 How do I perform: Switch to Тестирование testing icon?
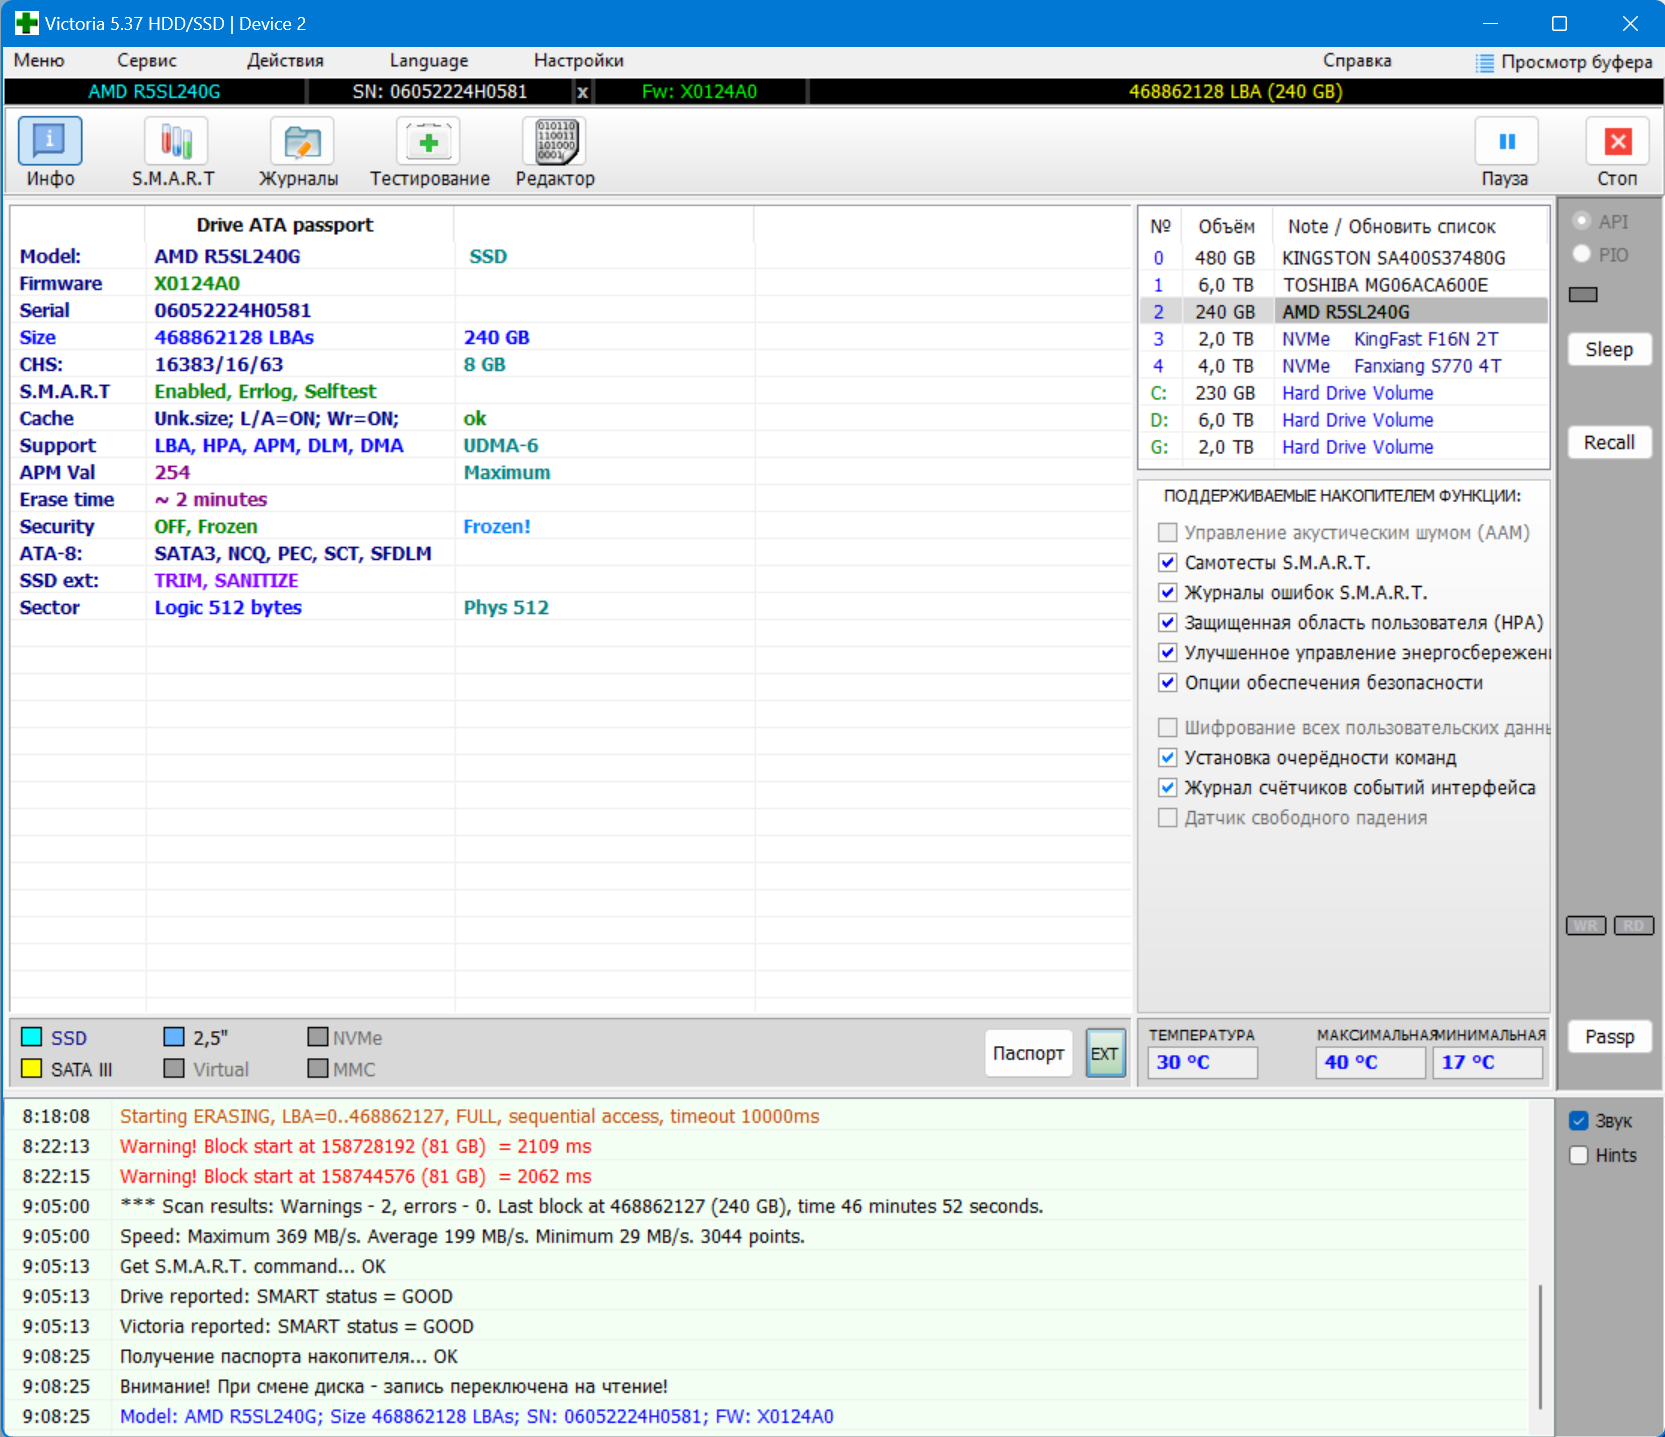(428, 141)
